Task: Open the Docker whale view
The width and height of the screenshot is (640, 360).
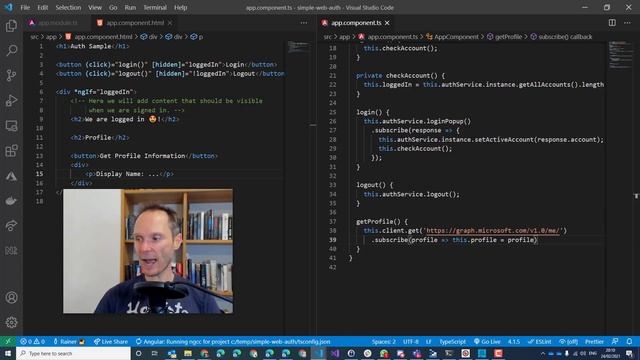Action: click(x=11, y=201)
